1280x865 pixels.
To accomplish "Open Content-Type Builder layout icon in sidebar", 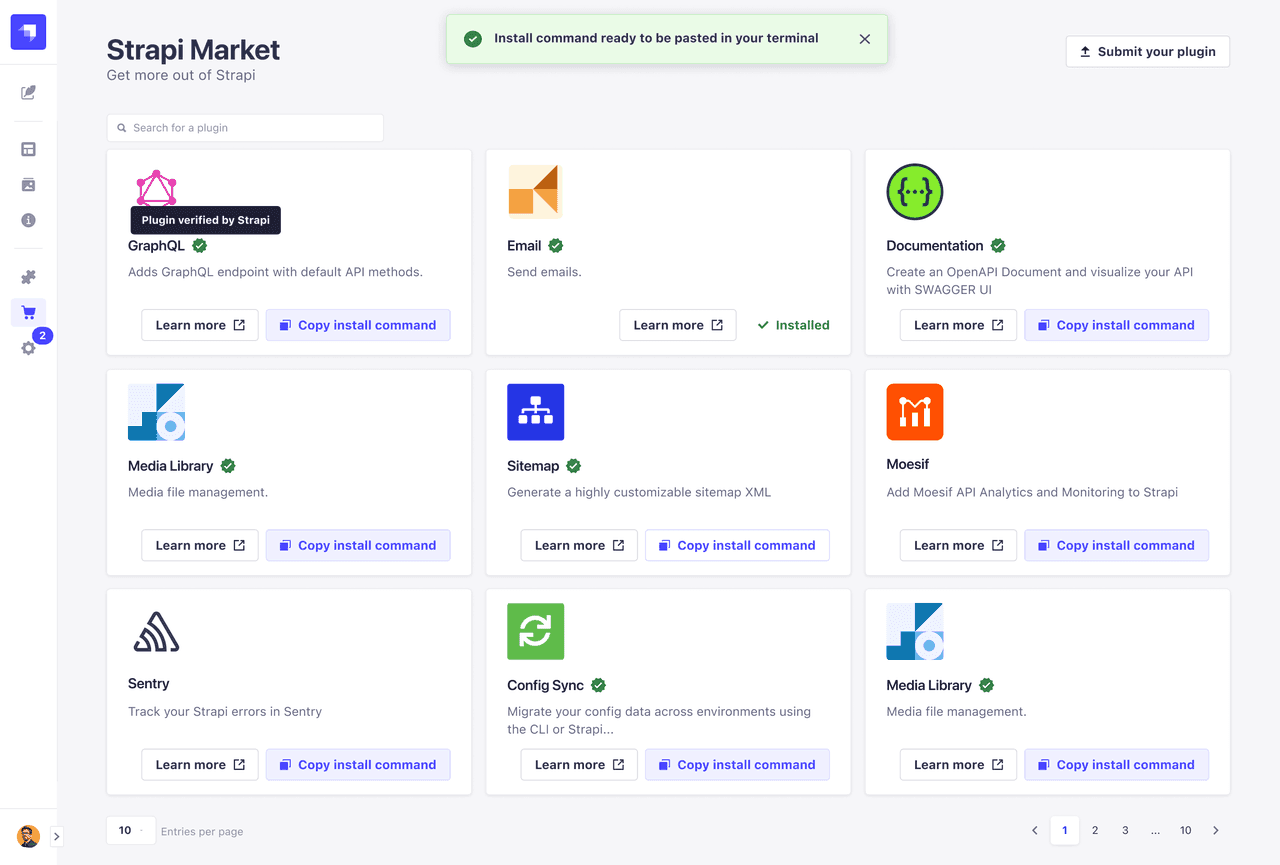I will (x=28, y=149).
